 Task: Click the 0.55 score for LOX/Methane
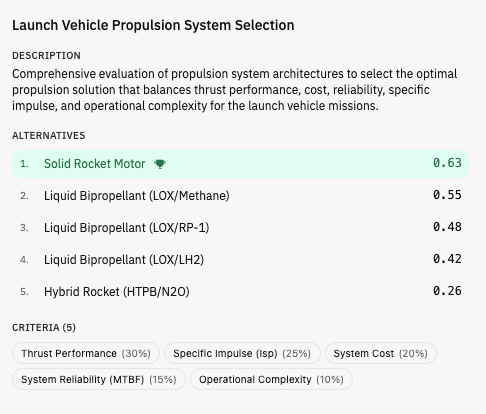tap(447, 195)
